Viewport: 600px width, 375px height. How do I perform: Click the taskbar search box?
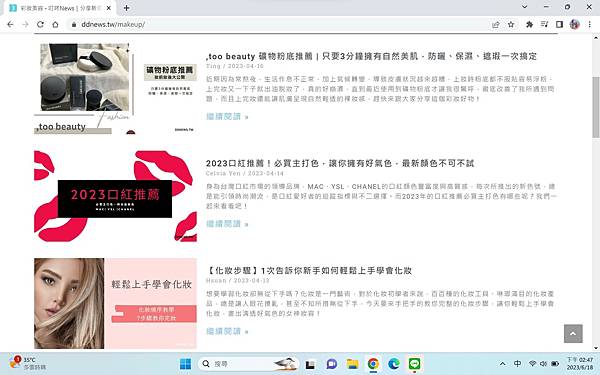pyautogui.click(x=249, y=364)
